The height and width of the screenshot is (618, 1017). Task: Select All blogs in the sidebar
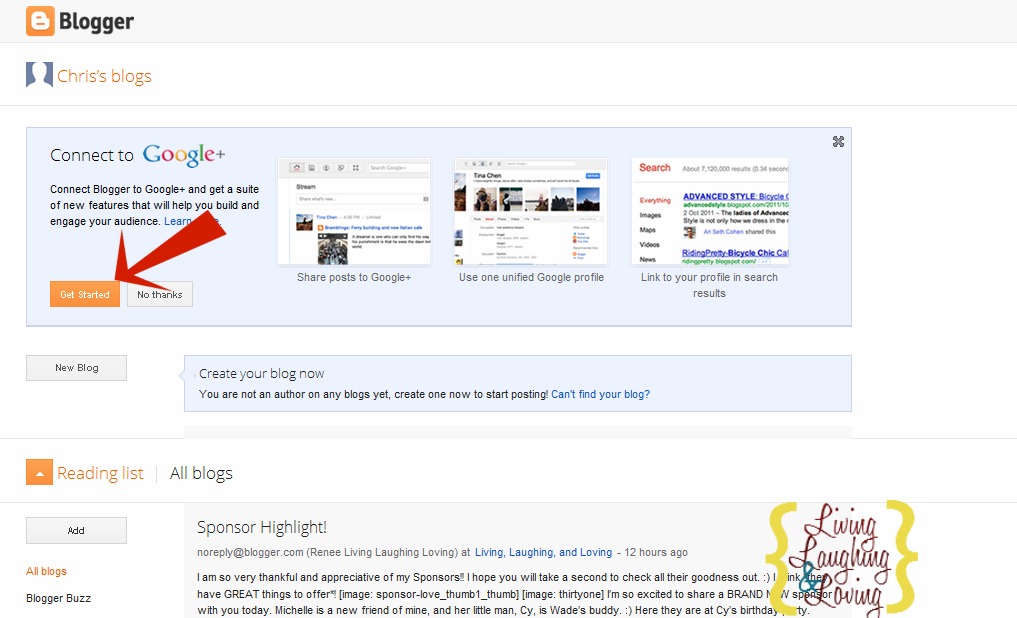46,571
